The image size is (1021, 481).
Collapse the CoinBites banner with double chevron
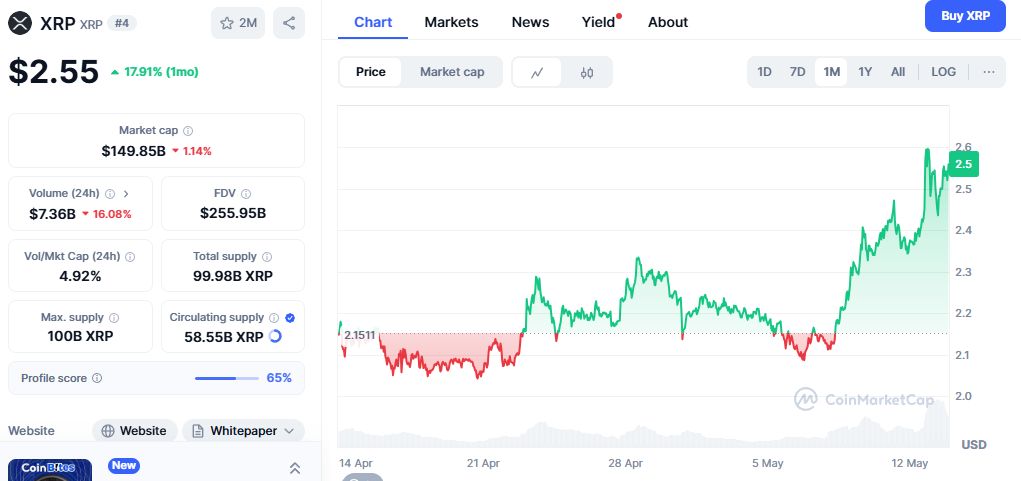click(x=294, y=468)
